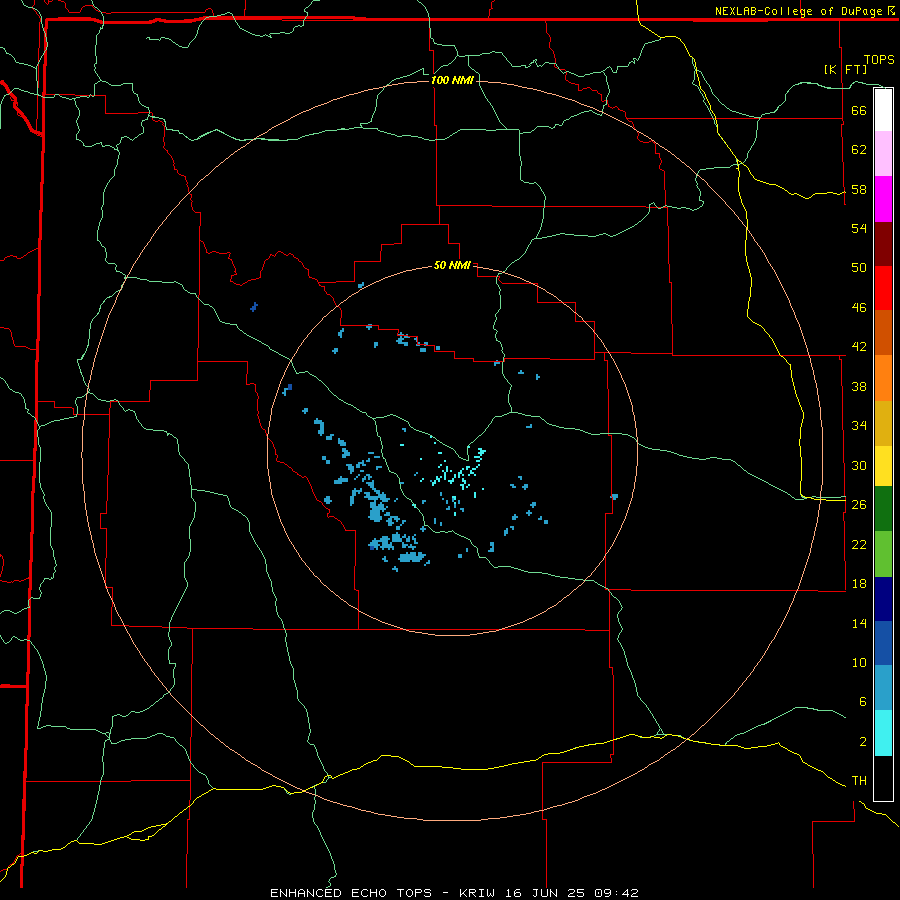Click the navy blue legend color band
This screenshot has width=900, height=900.
(883, 599)
